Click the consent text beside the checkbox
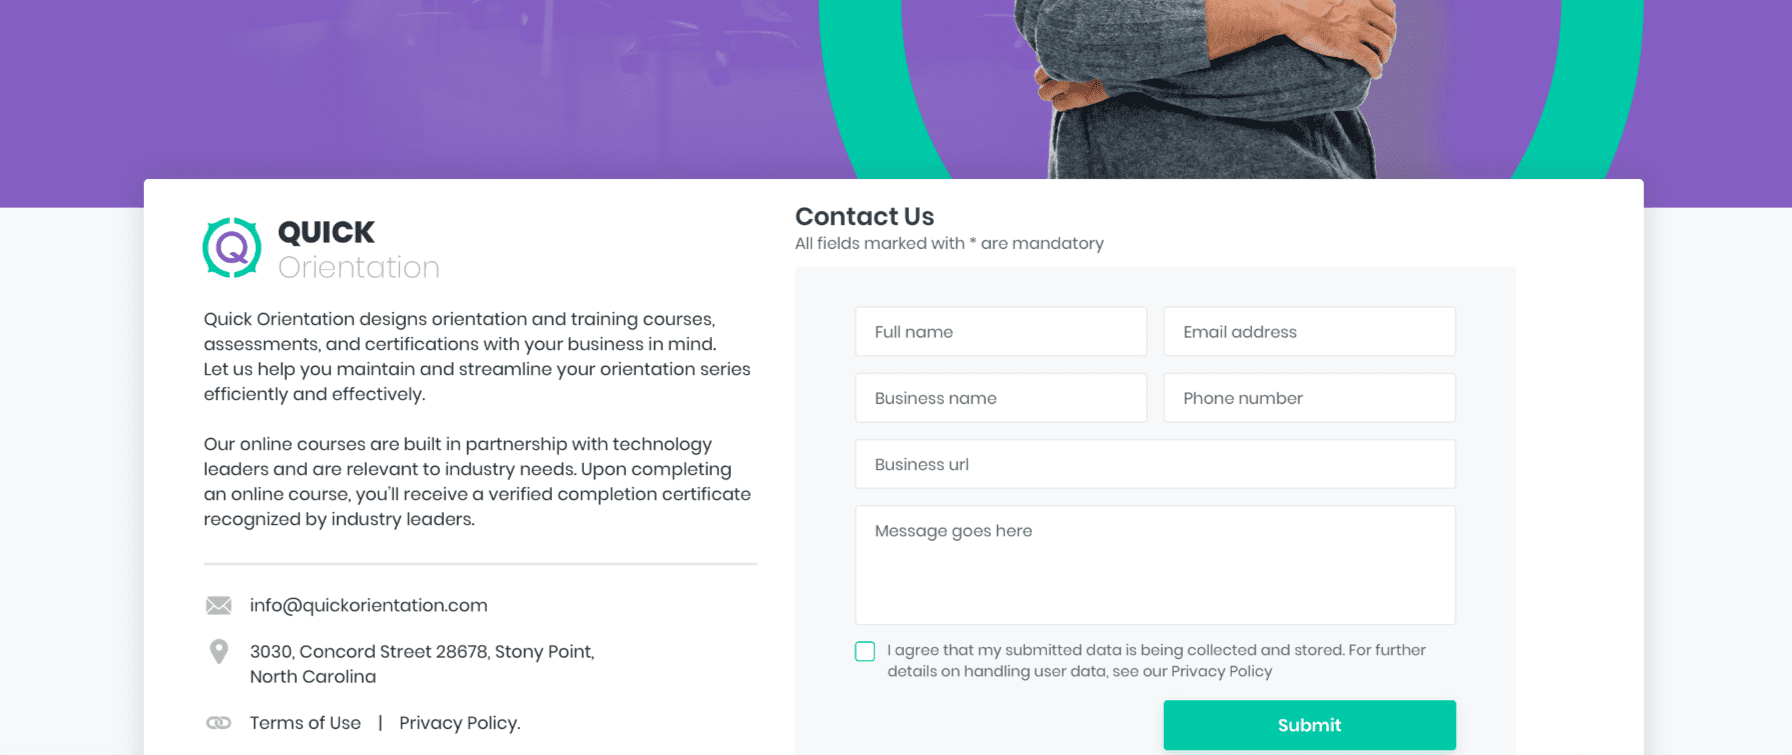The width and height of the screenshot is (1792, 755). click(1155, 660)
